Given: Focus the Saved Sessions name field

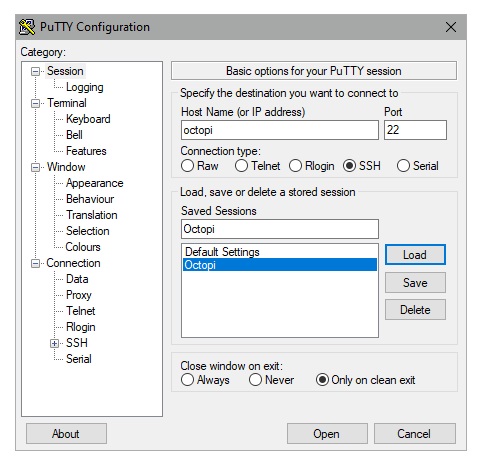Looking at the screenshot, I should pos(280,229).
